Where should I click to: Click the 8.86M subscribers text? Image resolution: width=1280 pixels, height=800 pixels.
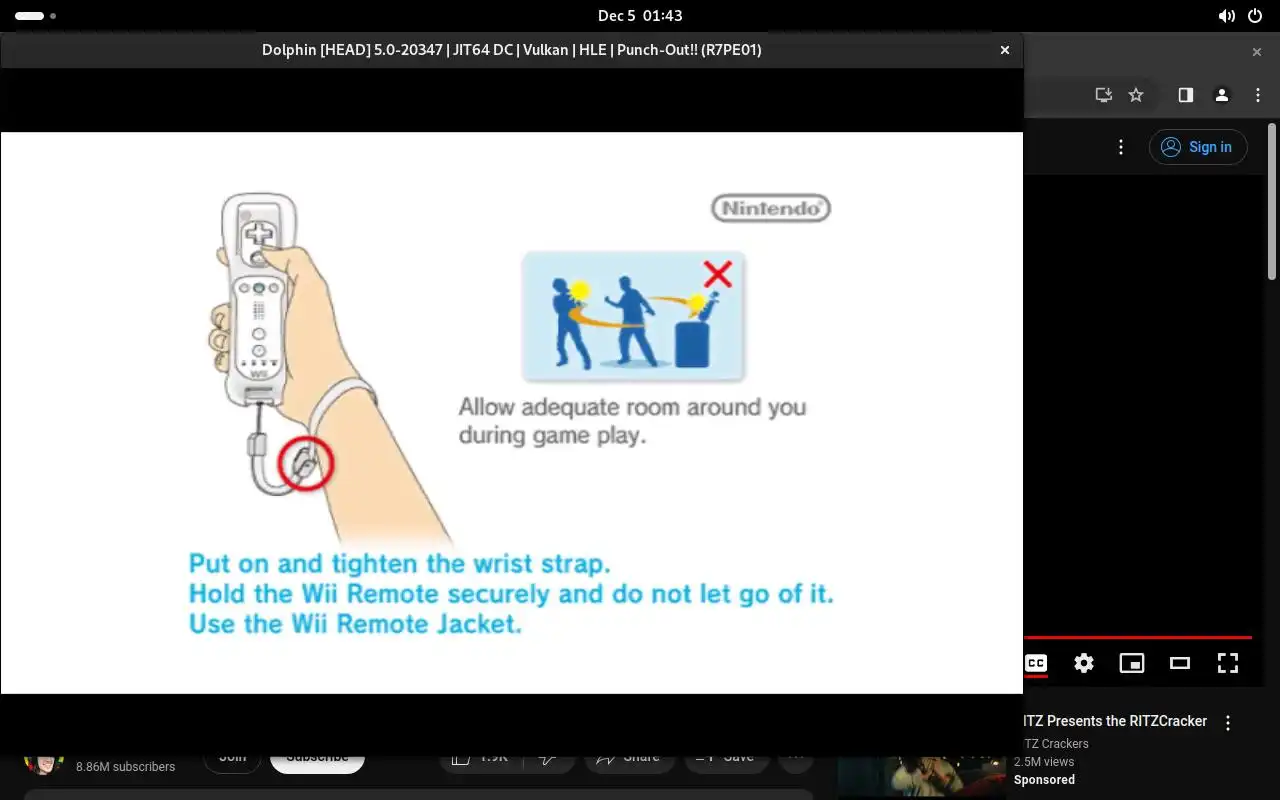125,767
